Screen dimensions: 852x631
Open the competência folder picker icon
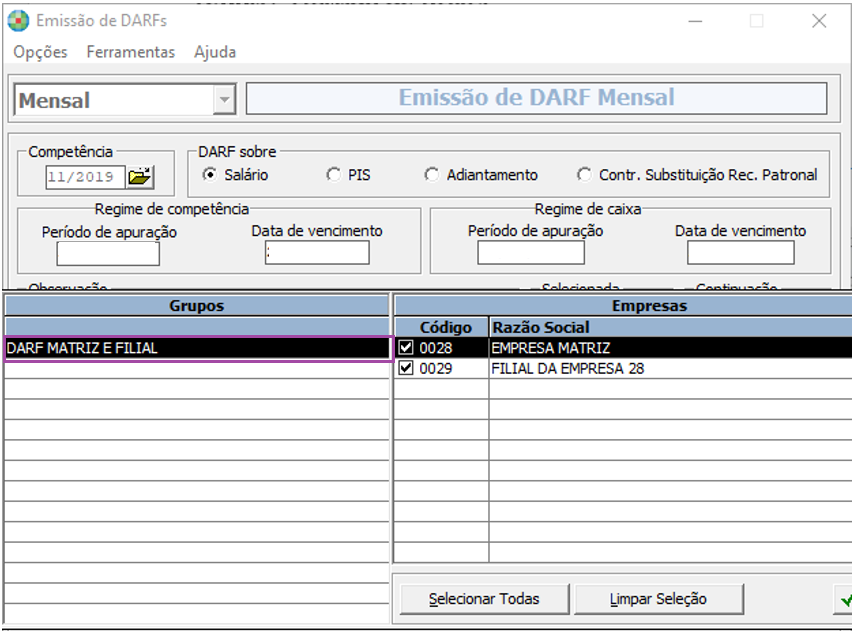140,177
